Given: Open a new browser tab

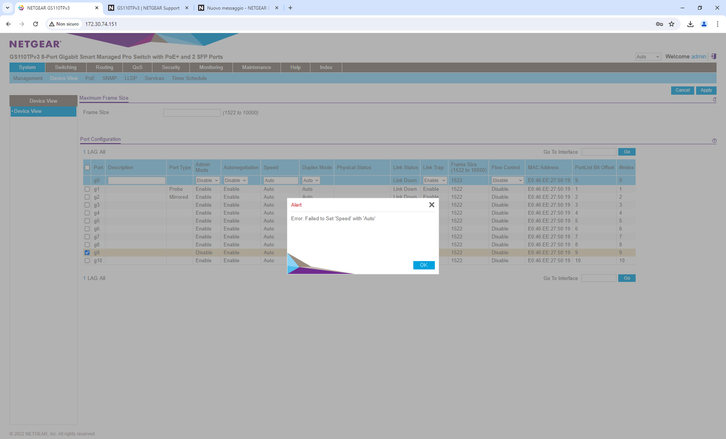Looking at the screenshot, I should [x=290, y=8].
